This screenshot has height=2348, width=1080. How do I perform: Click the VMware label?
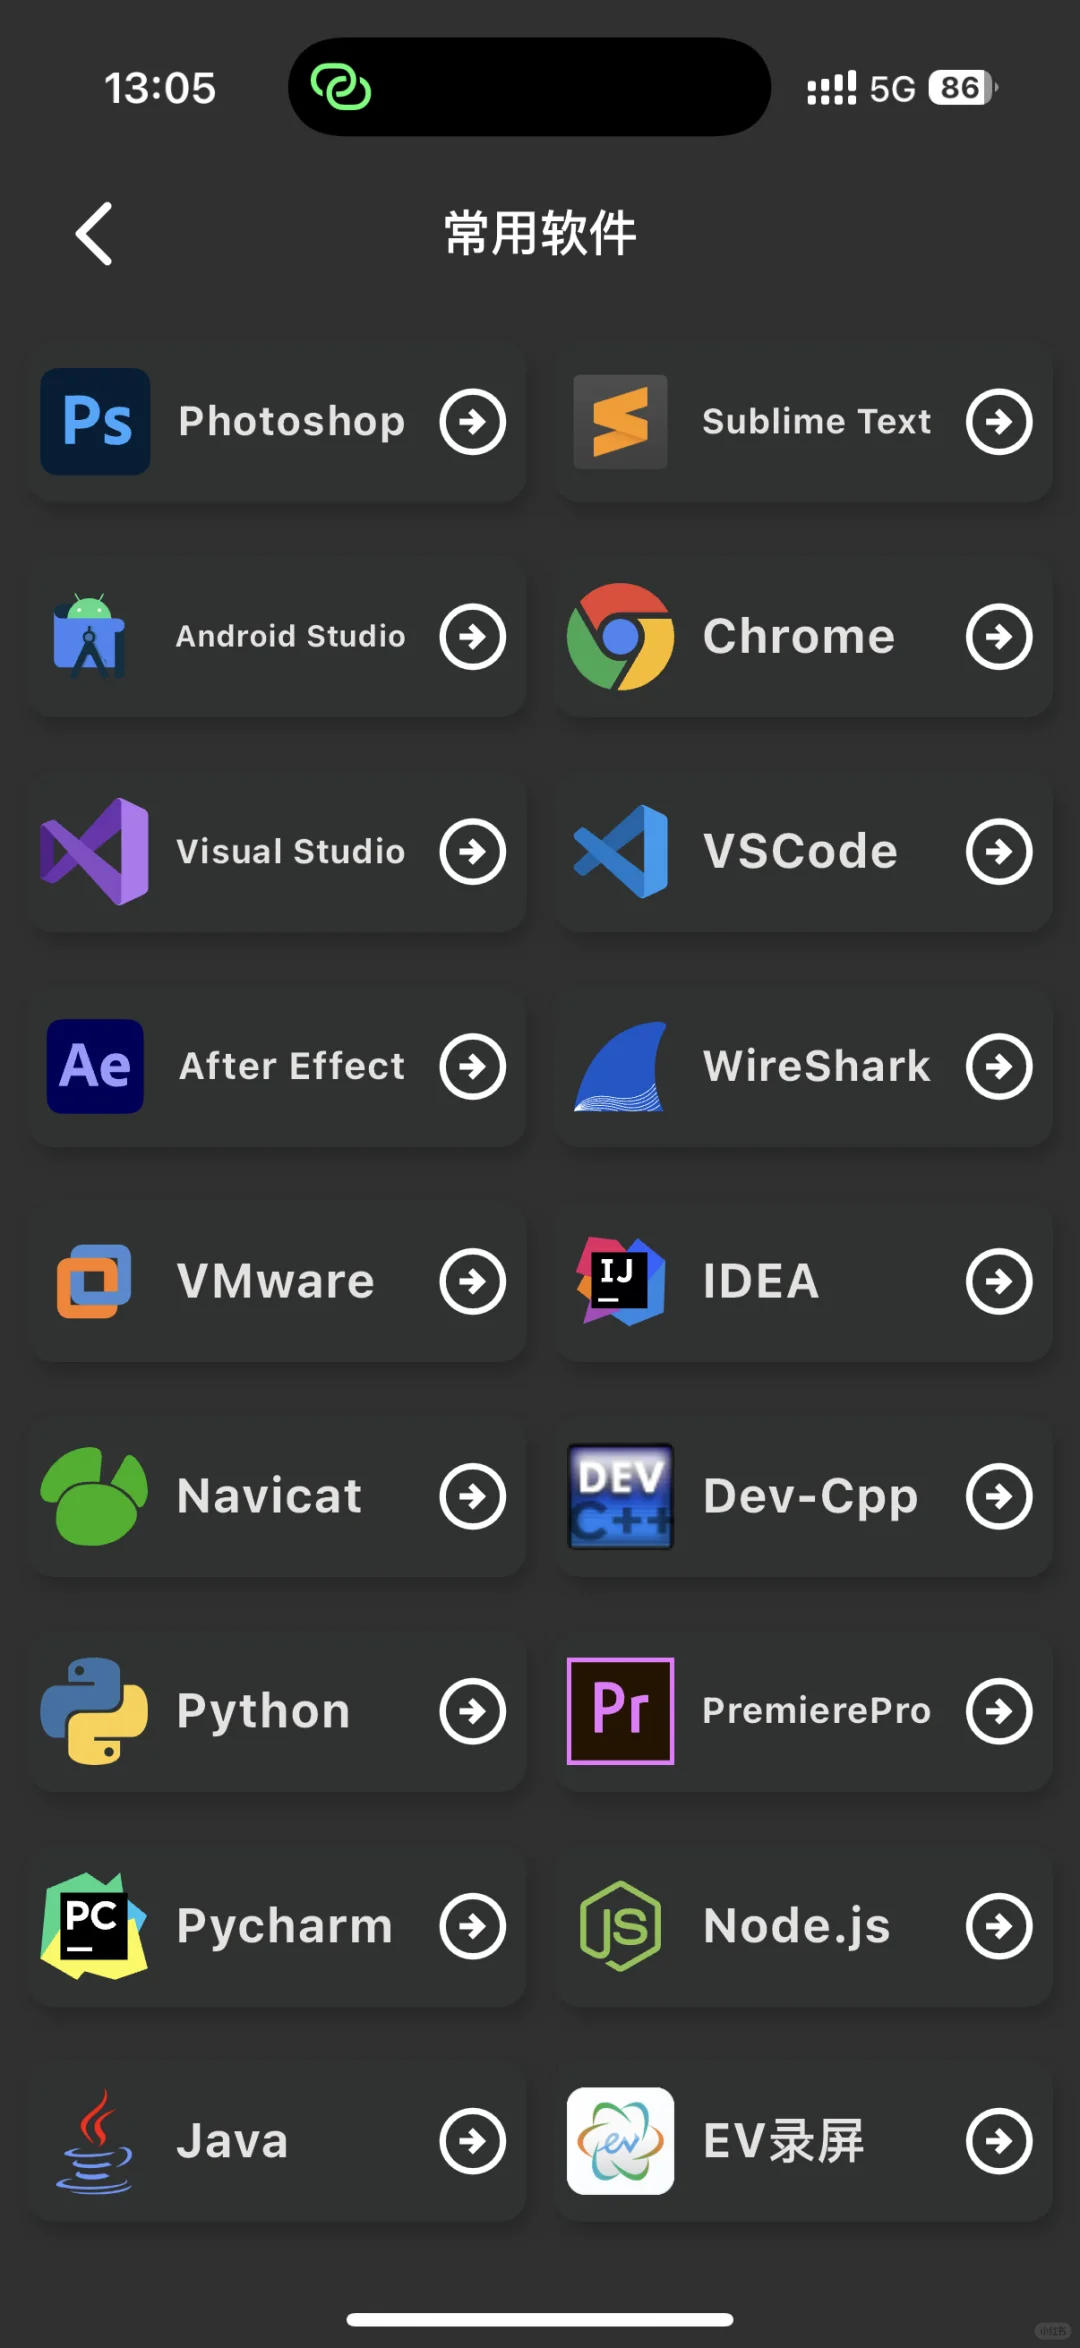click(276, 1281)
